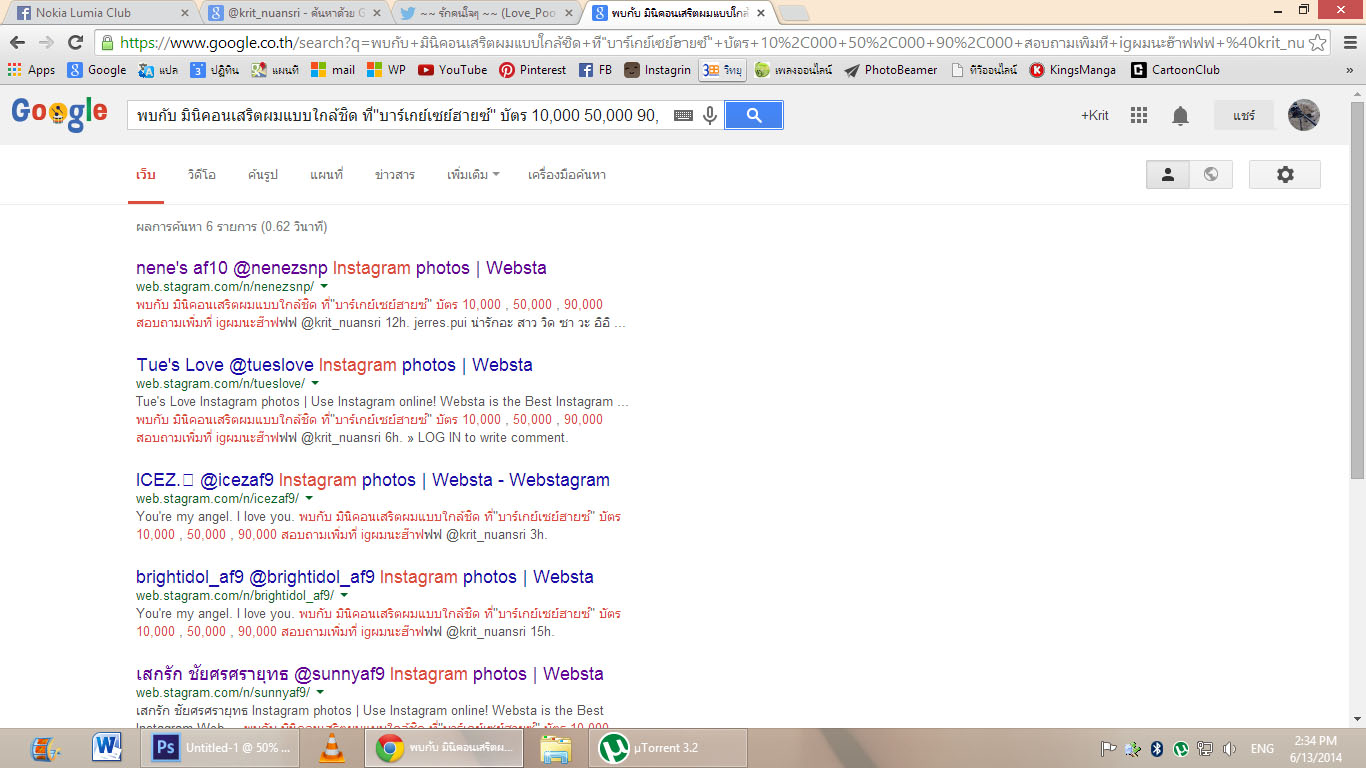Open เครื่องมือค้นหา search tools
The image size is (1366, 768).
(567, 175)
